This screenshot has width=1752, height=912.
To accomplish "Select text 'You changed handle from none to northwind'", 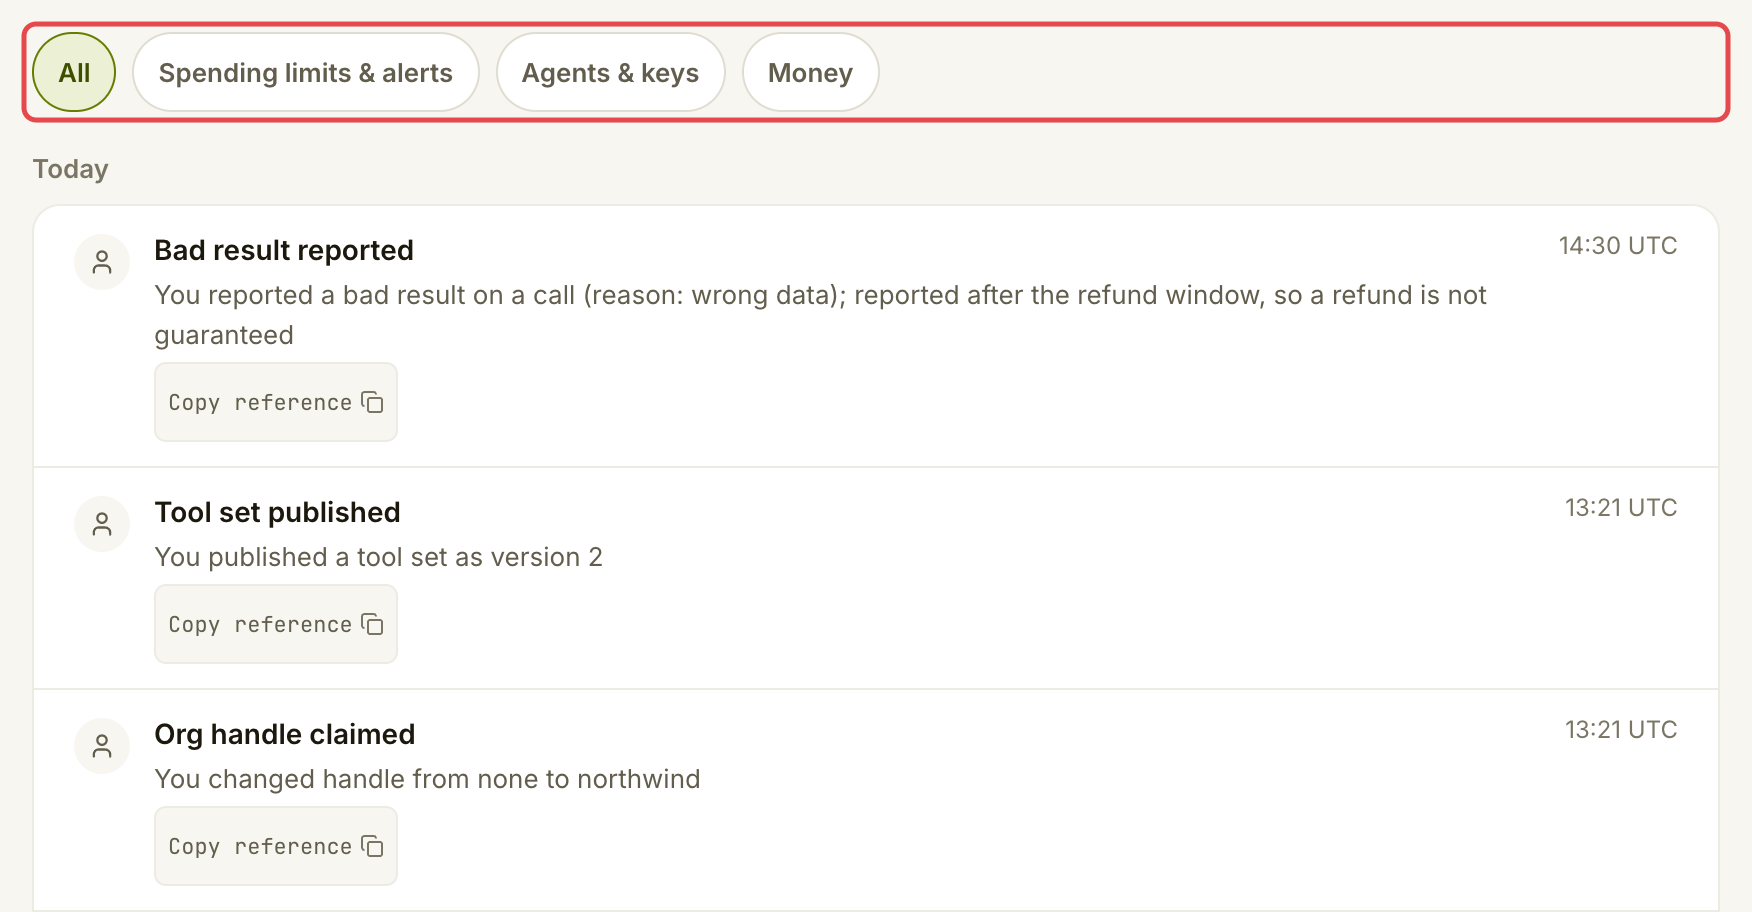I will (x=427, y=779).
